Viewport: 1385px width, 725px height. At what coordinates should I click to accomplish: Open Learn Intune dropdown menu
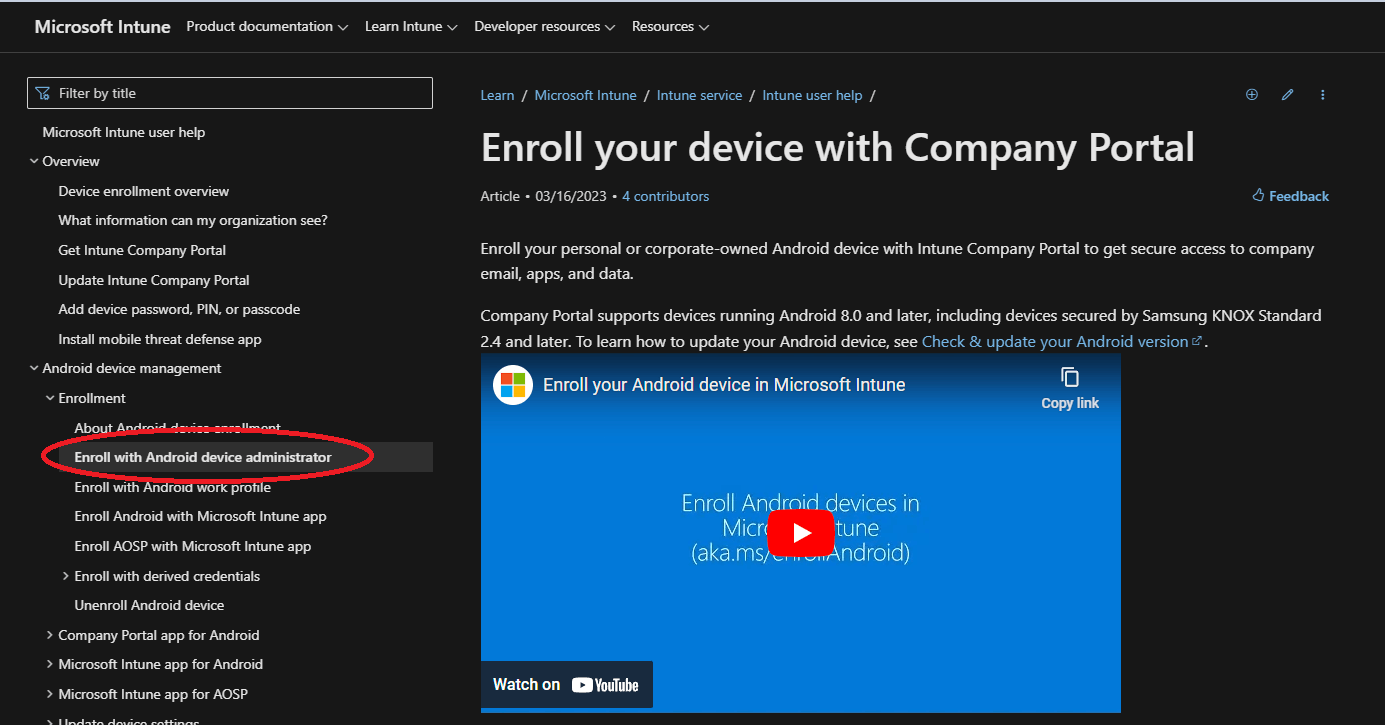point(411,27)
